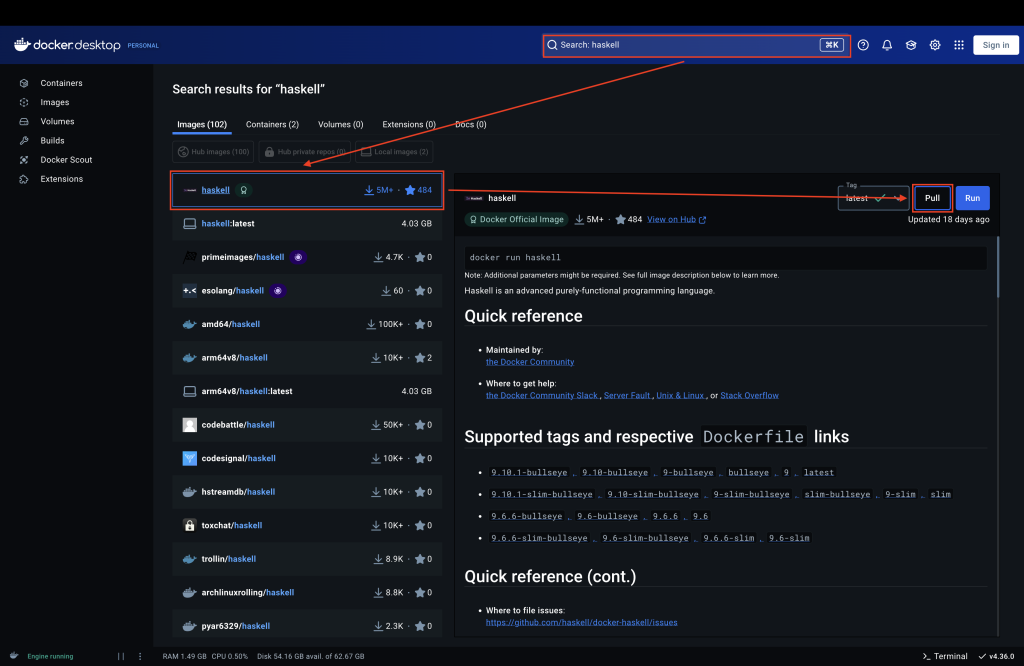Open the Builds section
Screen dimensions: 1024x666
point(52,141)
